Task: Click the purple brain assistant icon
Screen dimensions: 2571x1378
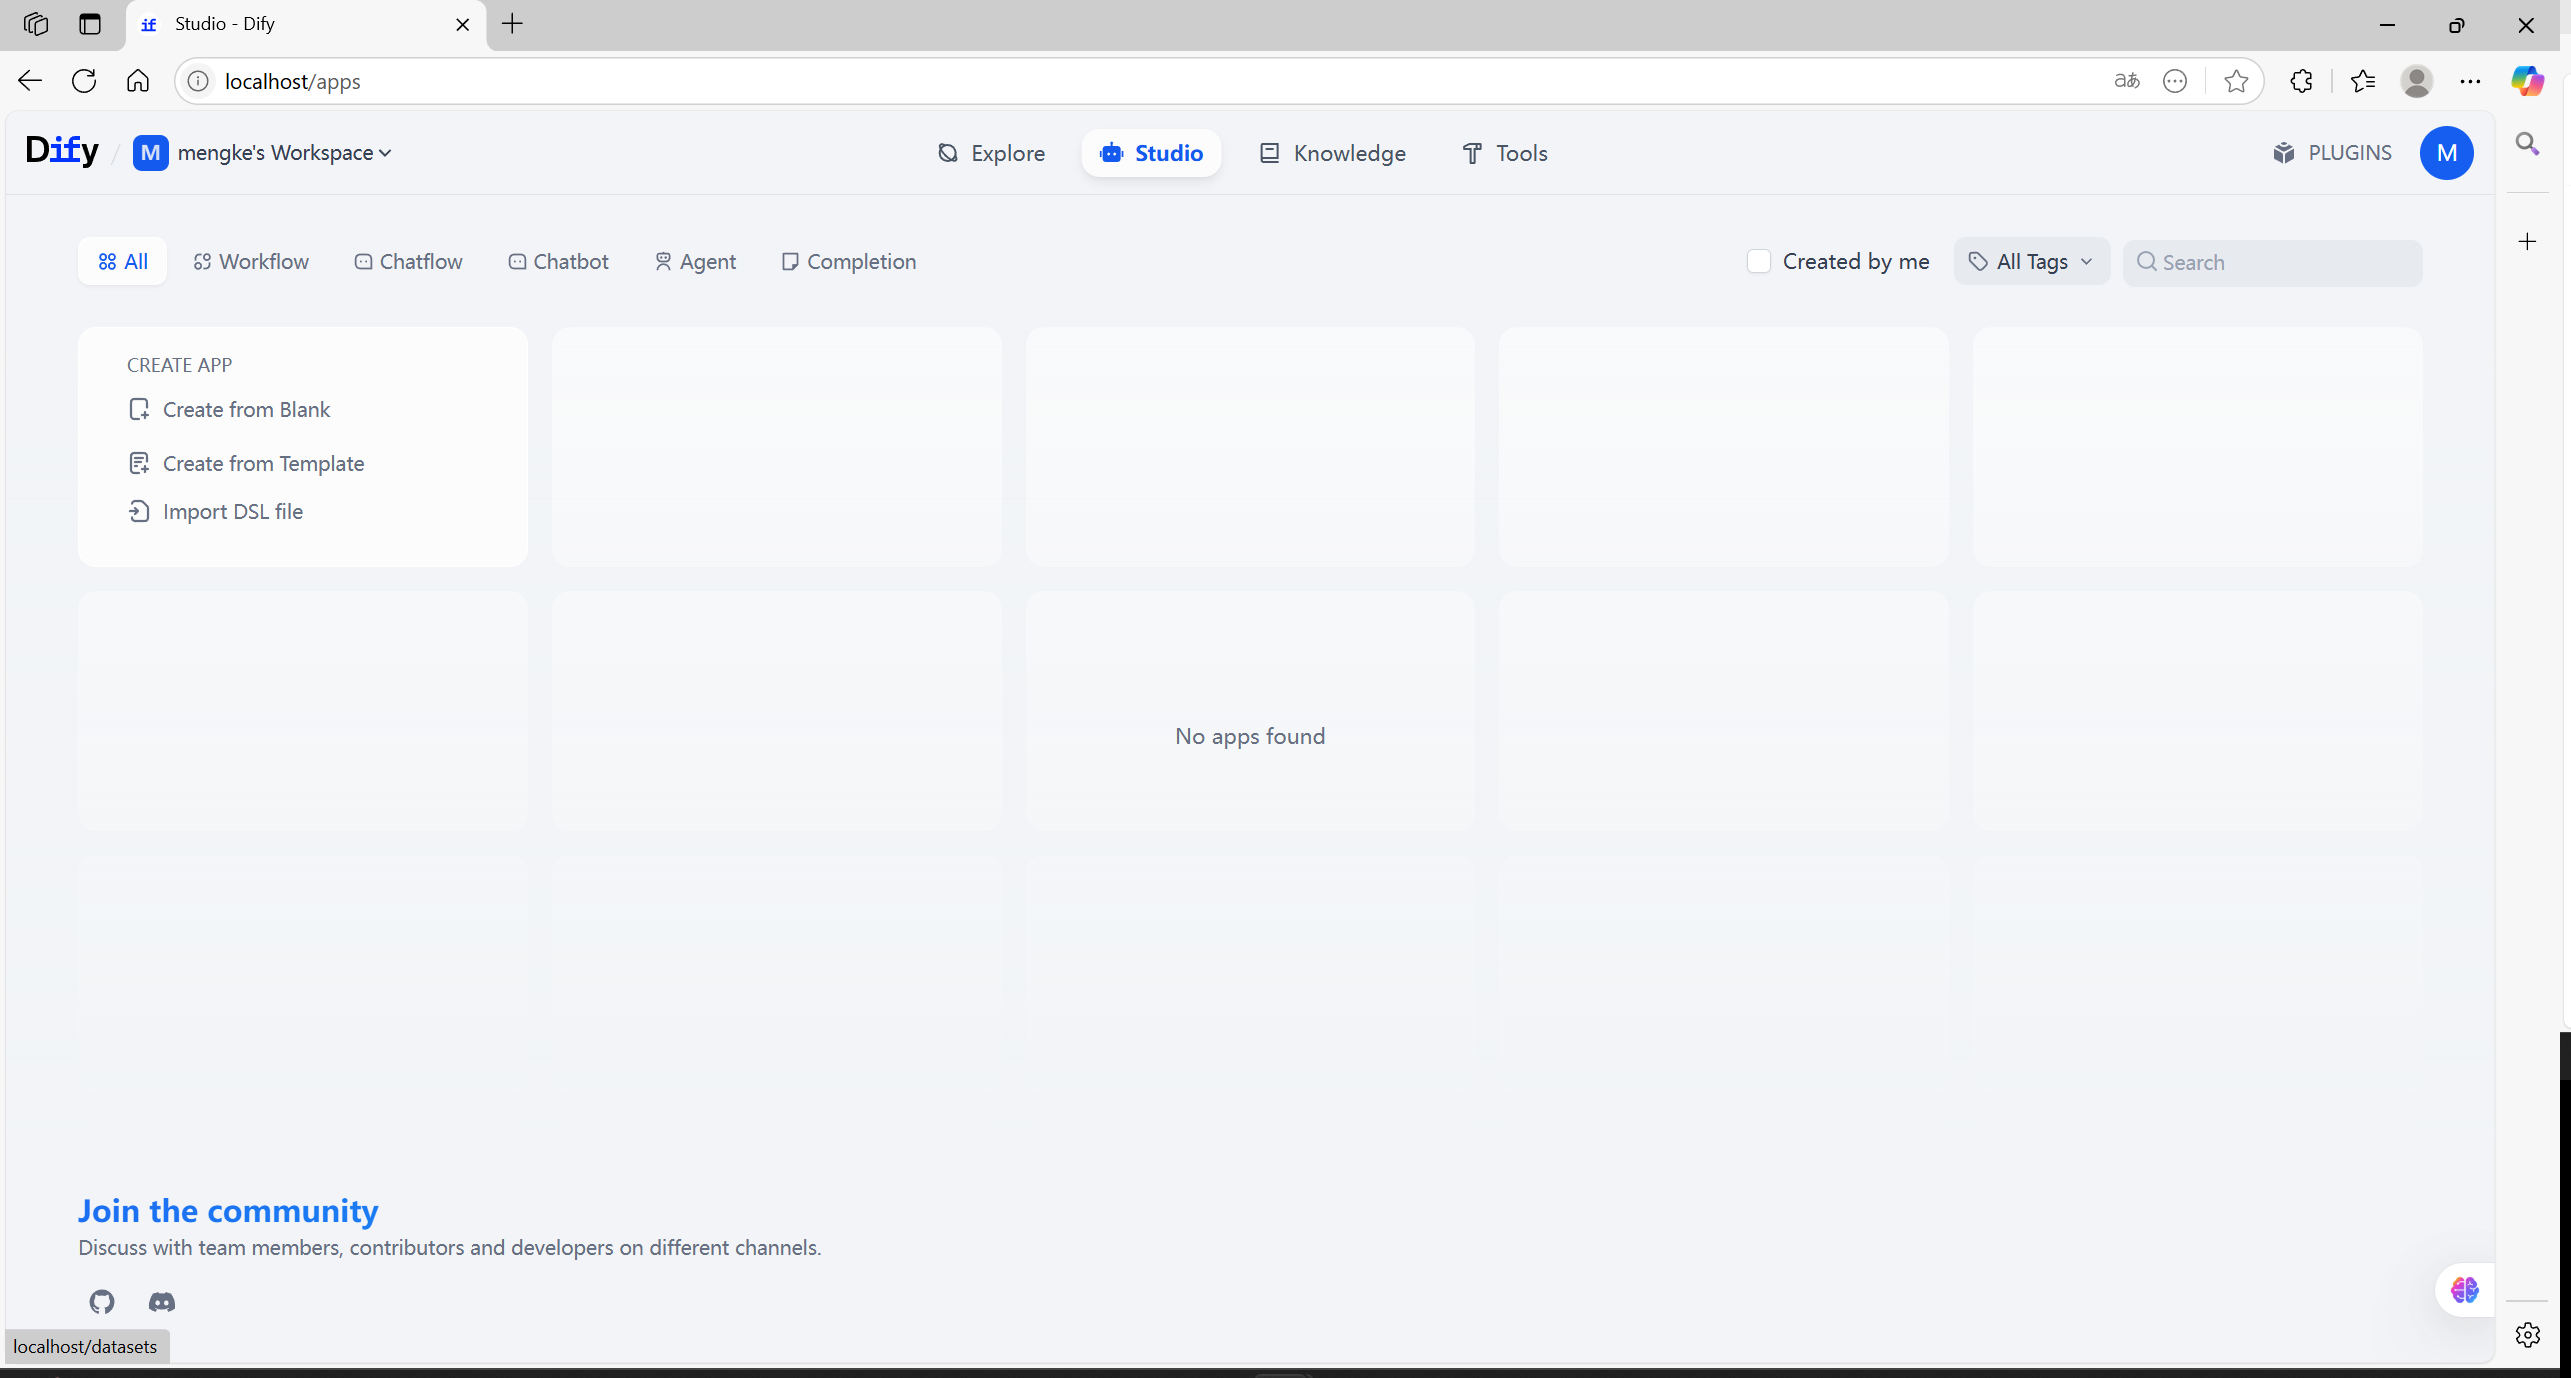Action: (2464, 1290)
